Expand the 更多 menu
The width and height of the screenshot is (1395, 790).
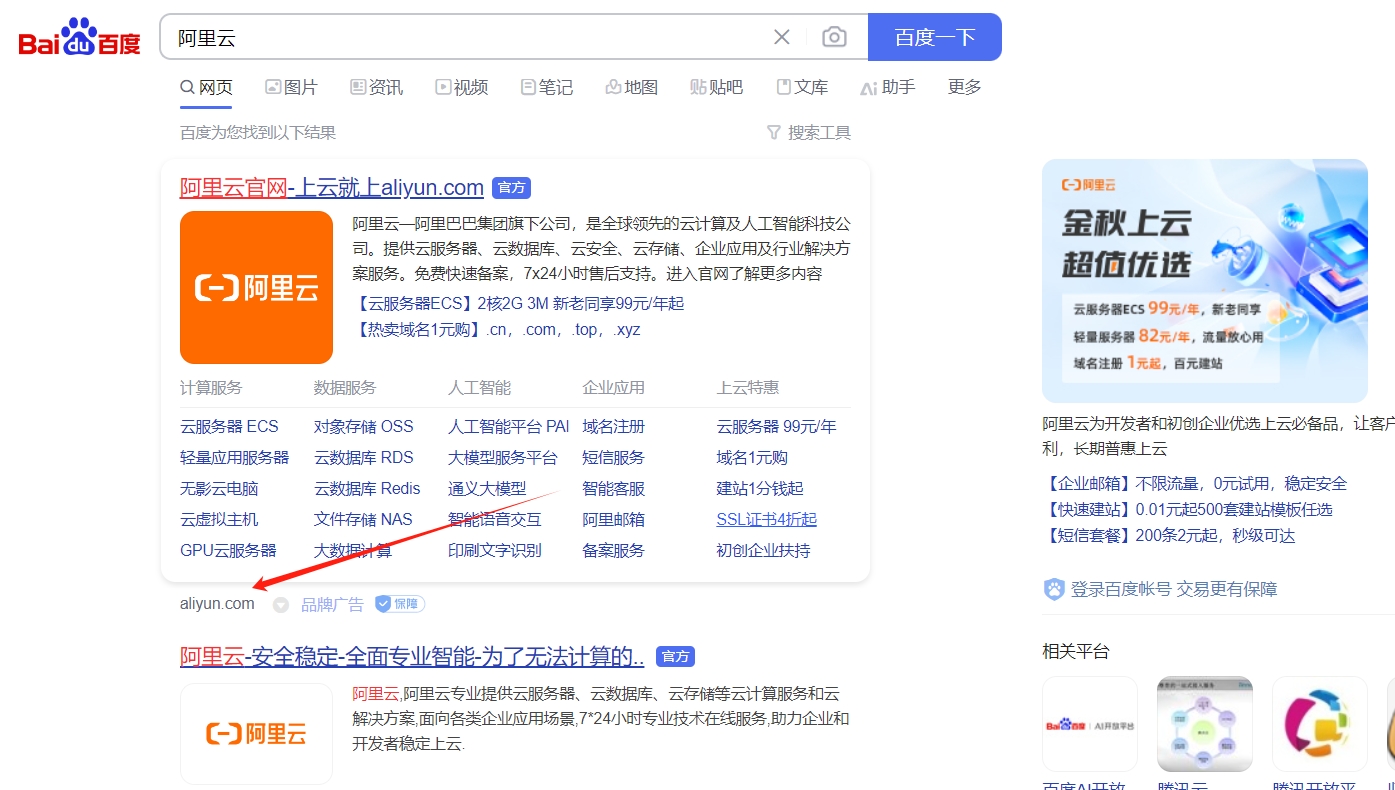pos(965,87)
